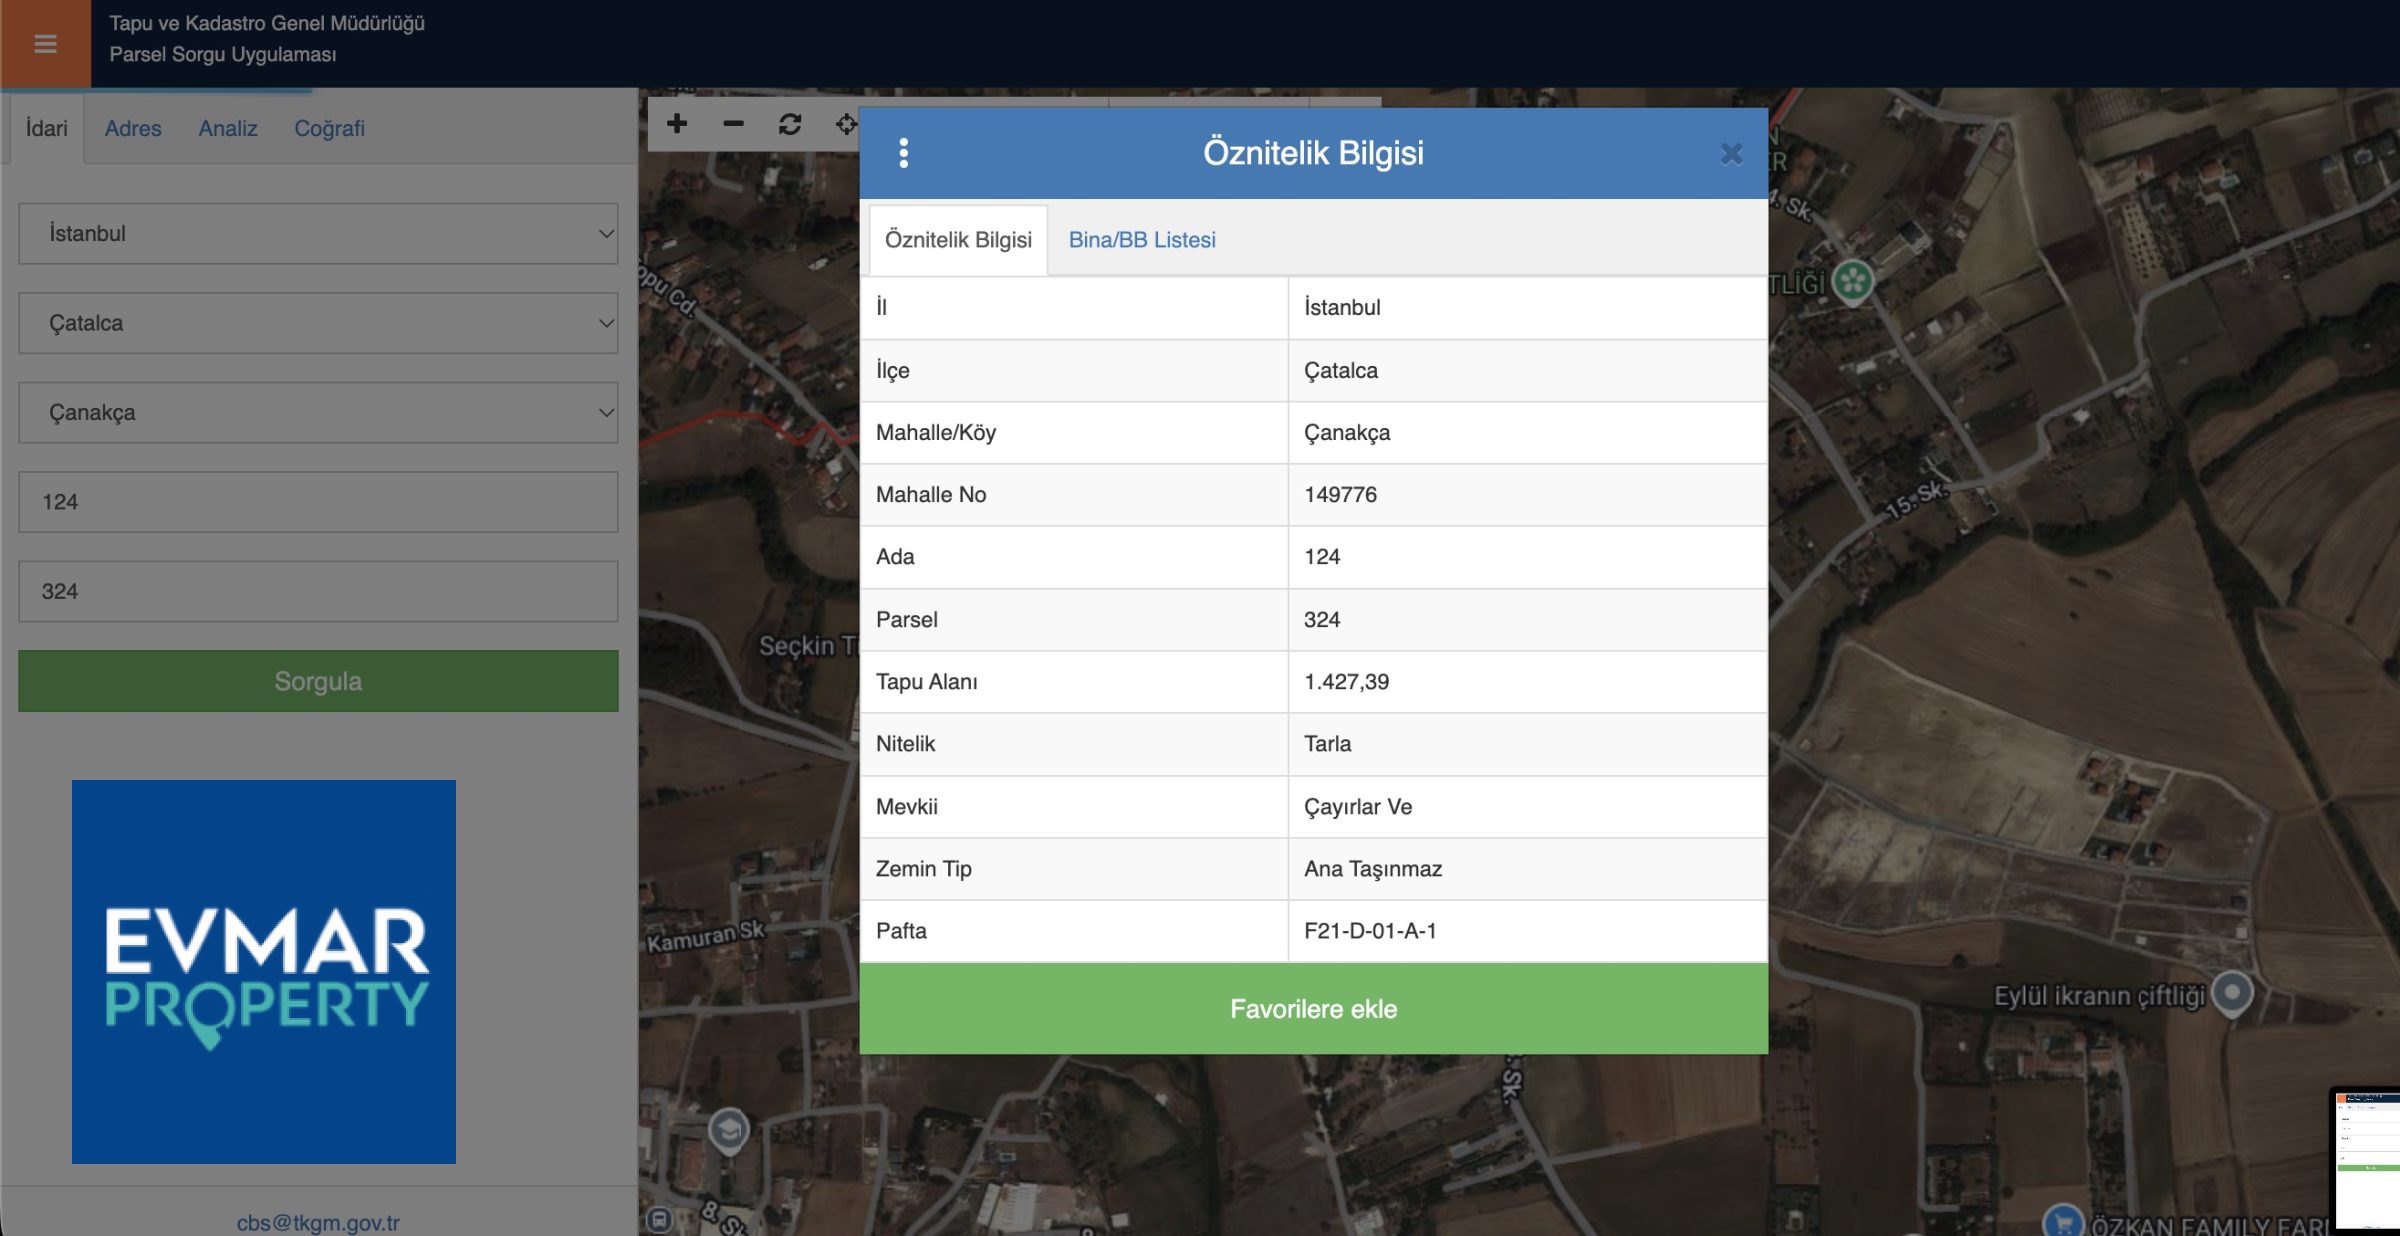Open the Analiz tab

228,128
